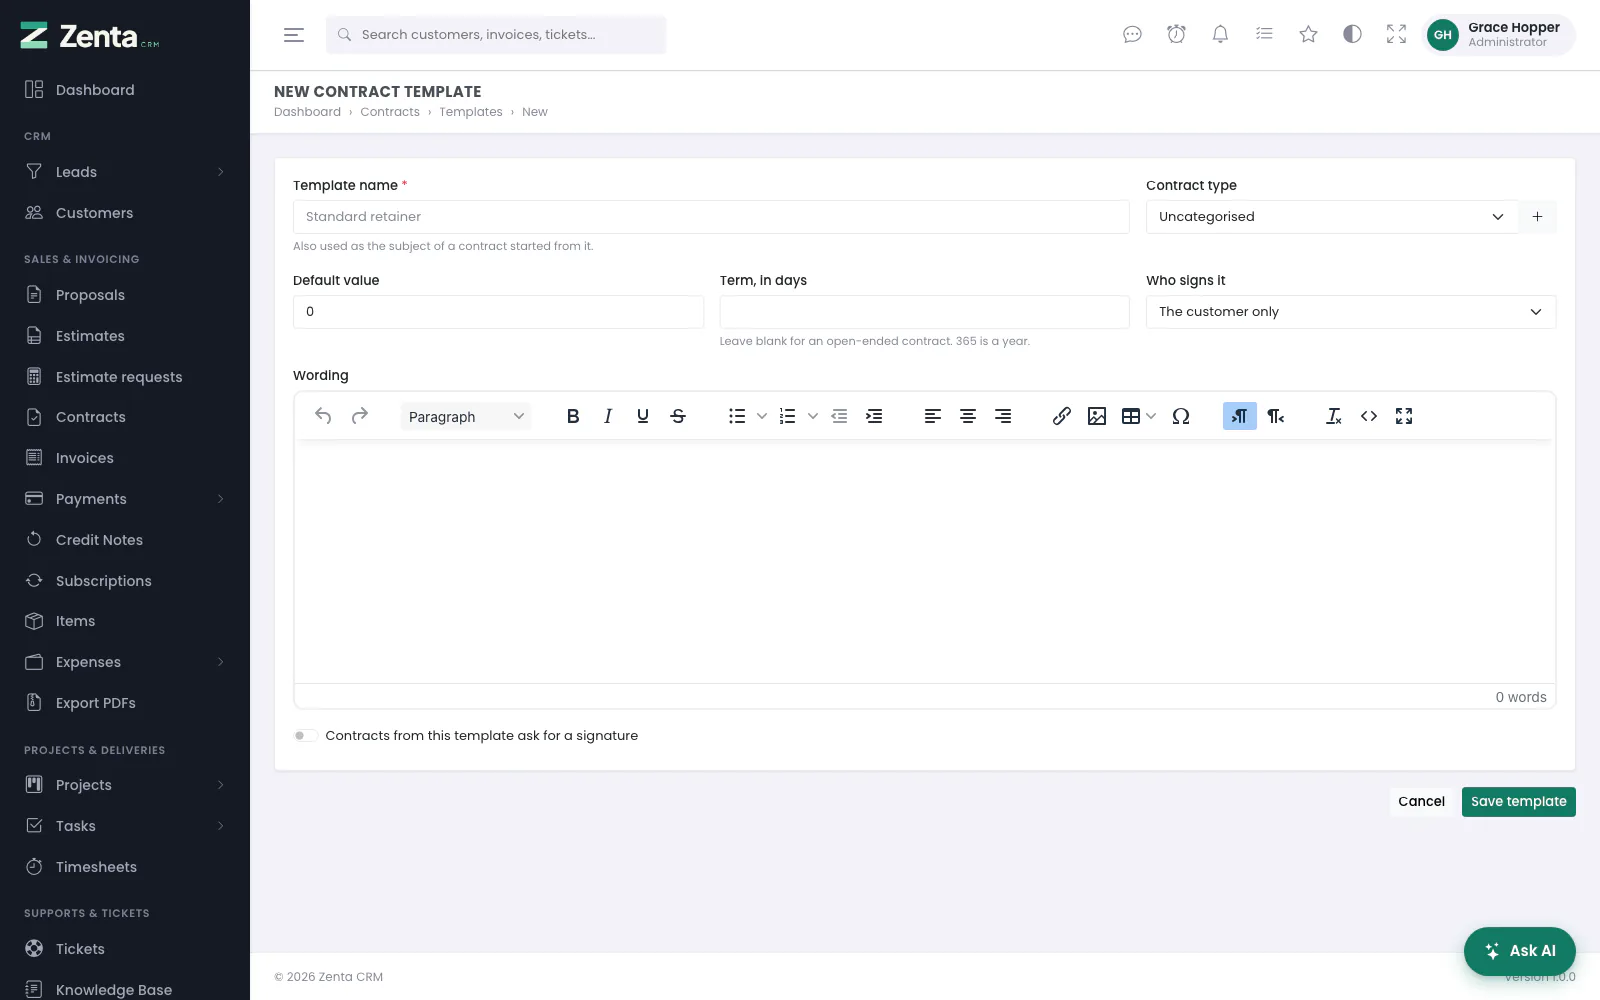Image resolution: width=1600 pixels, height=1000 pixels.
Task: Toggle bold formatting in the editor
Action: (573, 416)
